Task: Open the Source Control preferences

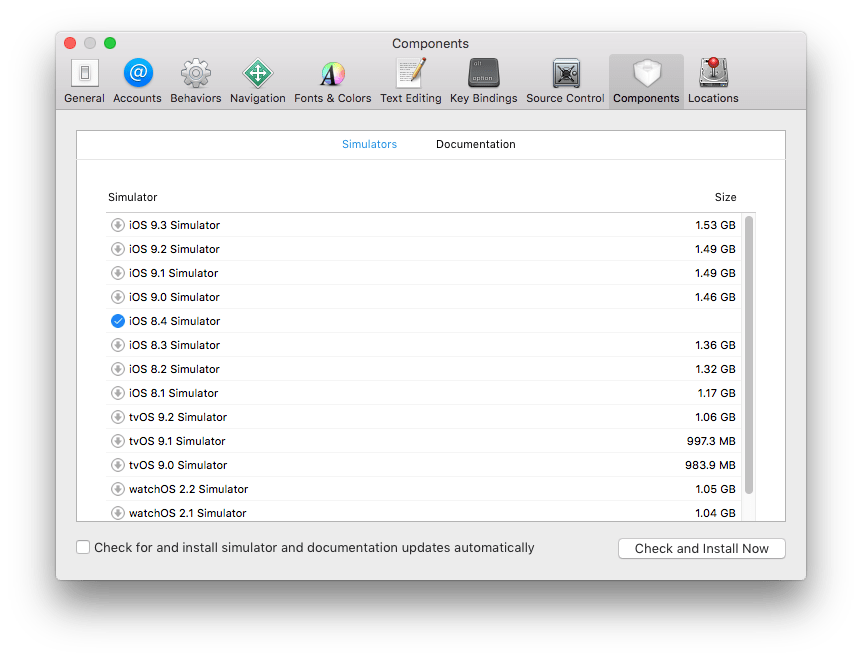Action: [565, 81]
